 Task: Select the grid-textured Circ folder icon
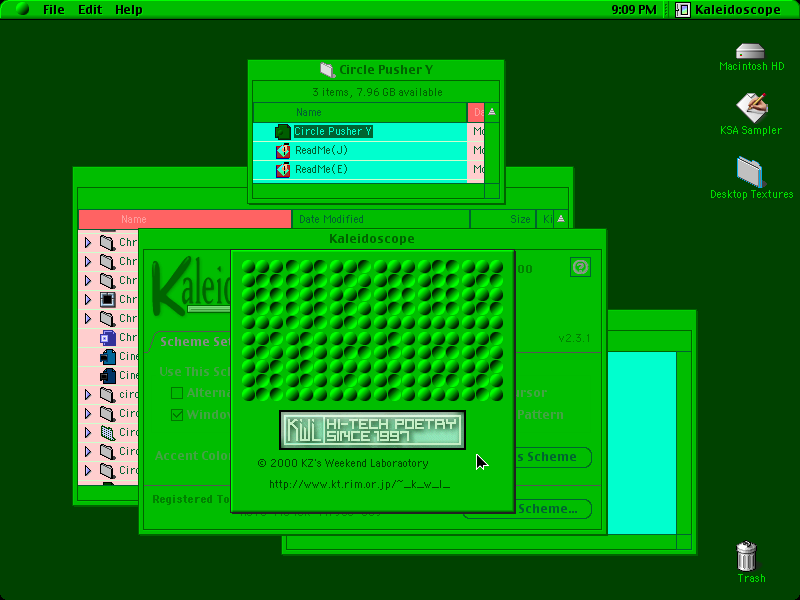(x=107, y=433)
